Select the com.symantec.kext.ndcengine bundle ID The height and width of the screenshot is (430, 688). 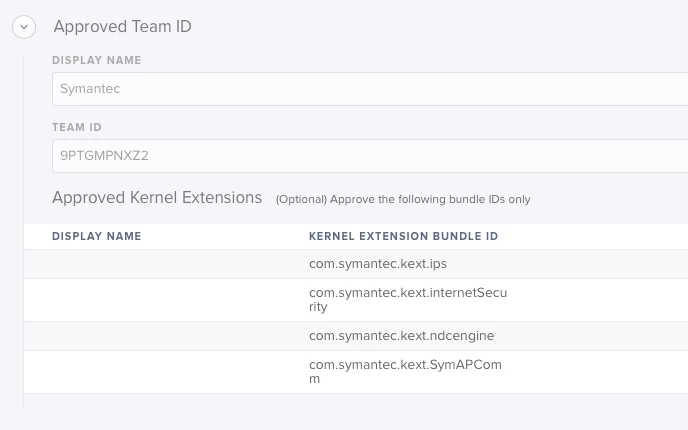[x=401, y=336]
